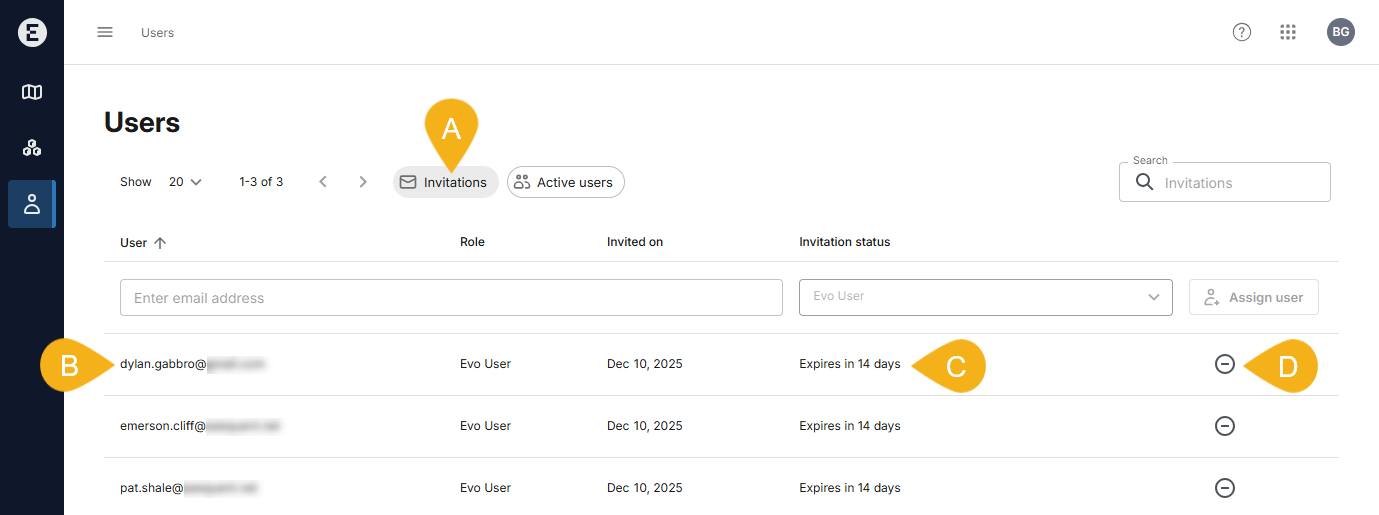Switch to the Active users tab

(566, 182)
